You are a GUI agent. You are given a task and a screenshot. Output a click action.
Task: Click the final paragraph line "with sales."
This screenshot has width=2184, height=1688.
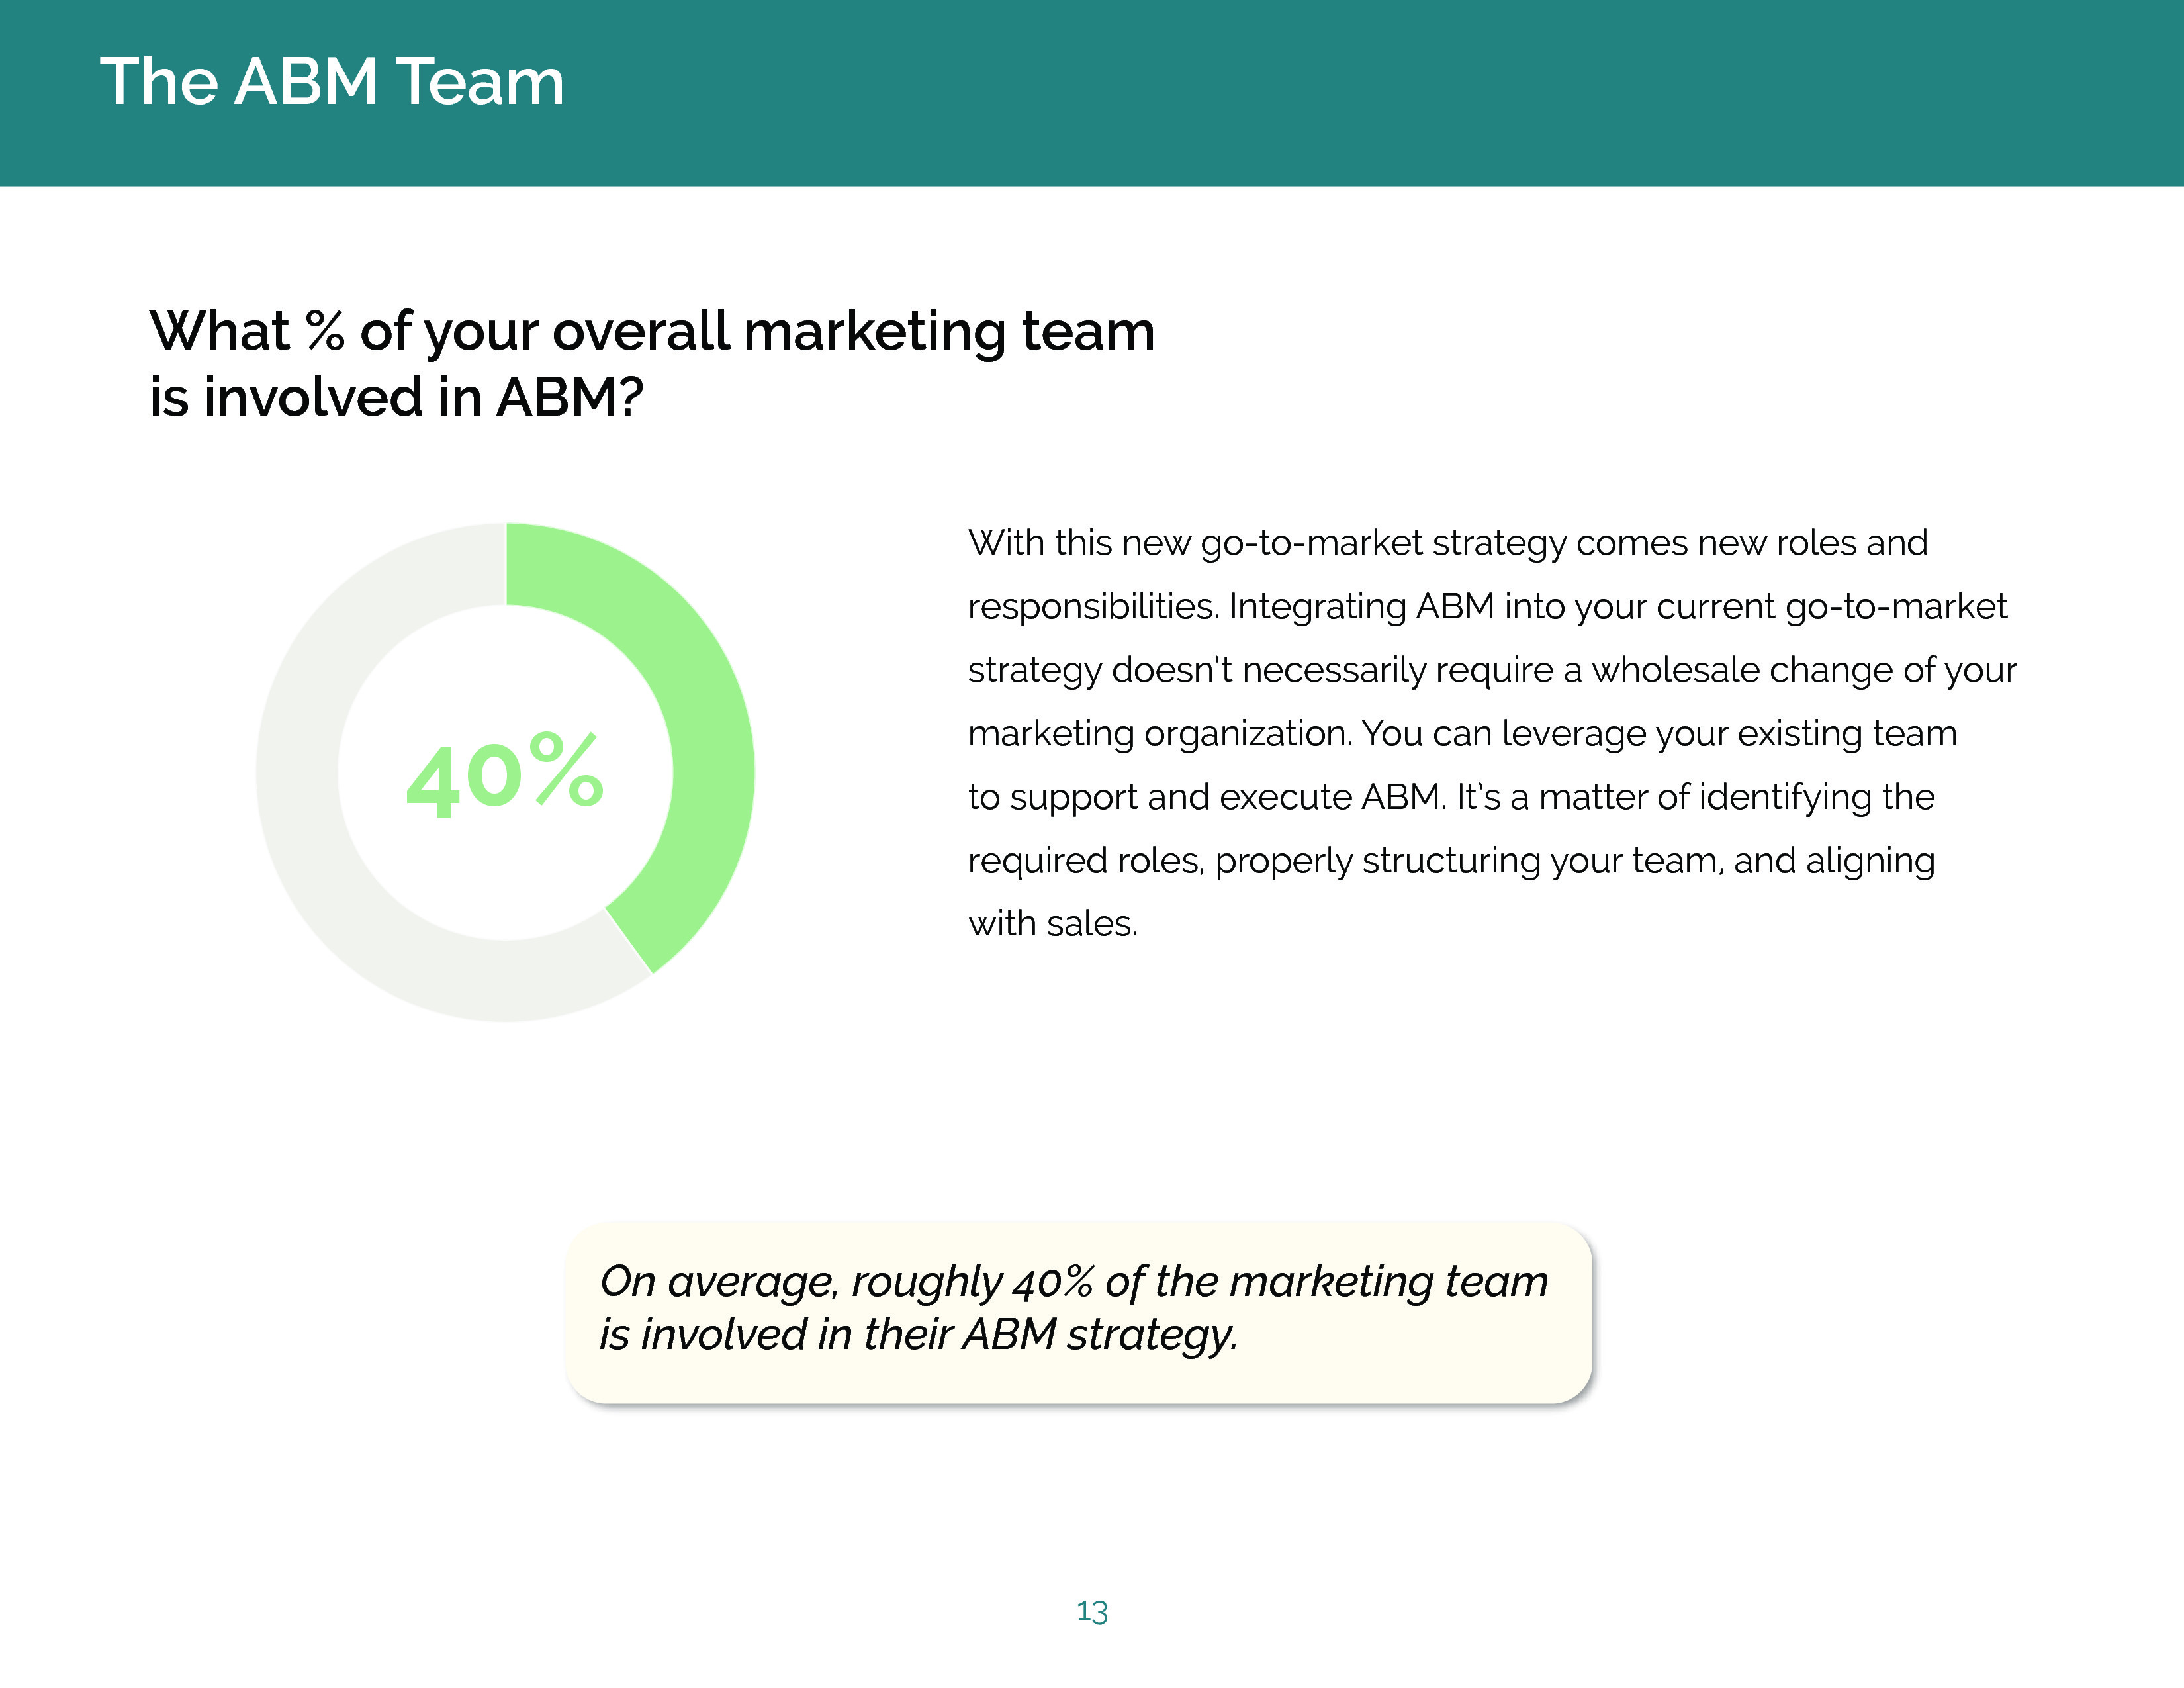tap(1053, 924)
